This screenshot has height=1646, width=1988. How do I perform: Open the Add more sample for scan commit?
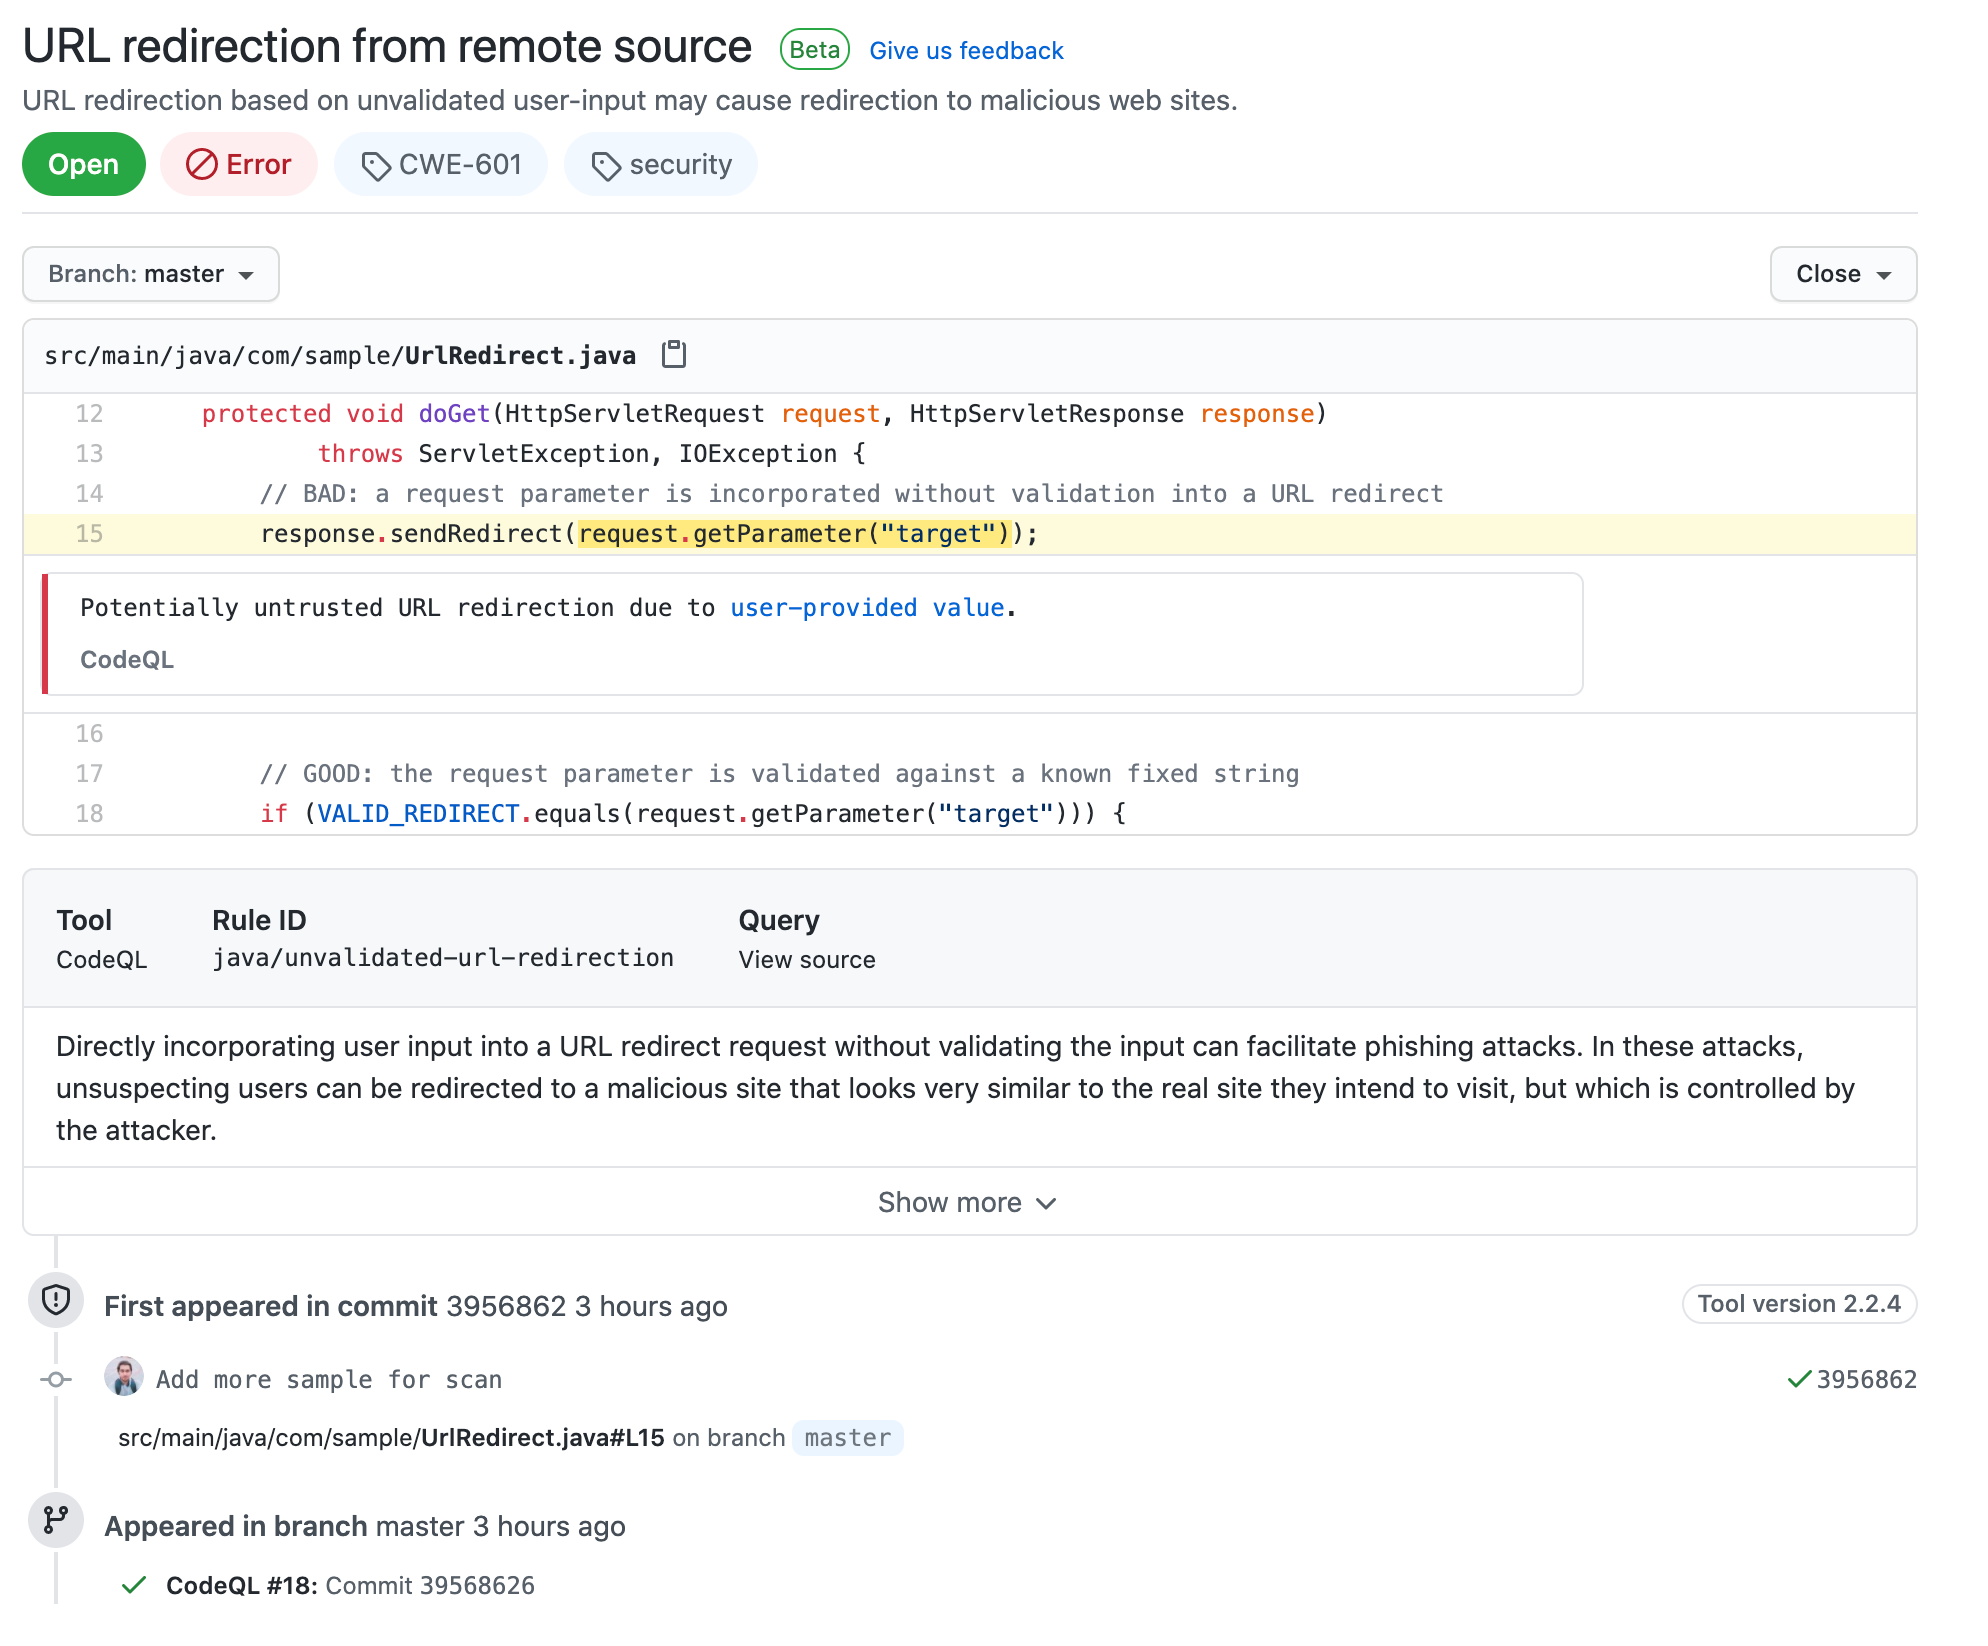coord(329,1380)
